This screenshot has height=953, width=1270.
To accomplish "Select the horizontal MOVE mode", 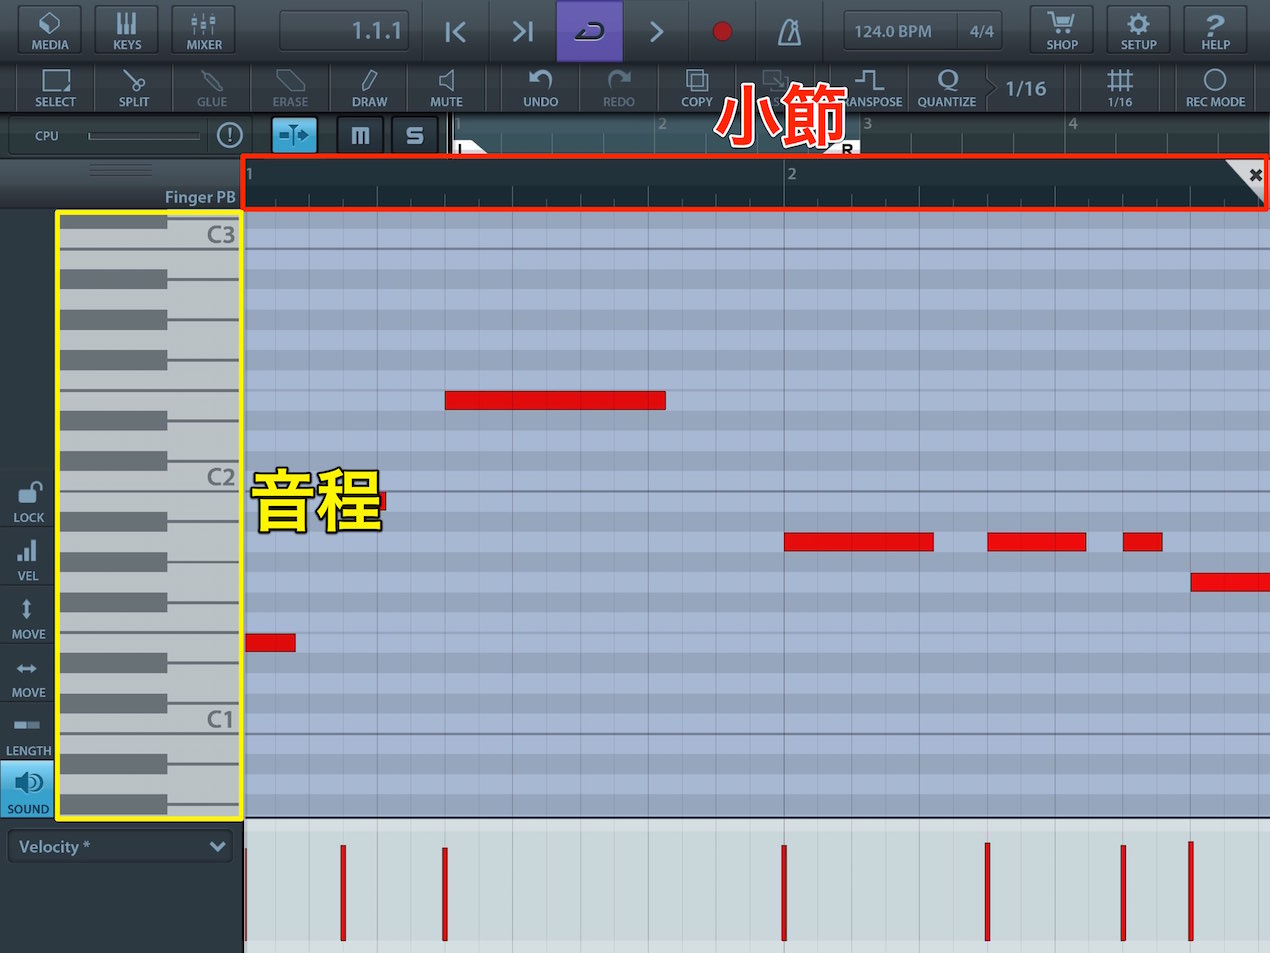I will tap(28, 677).
